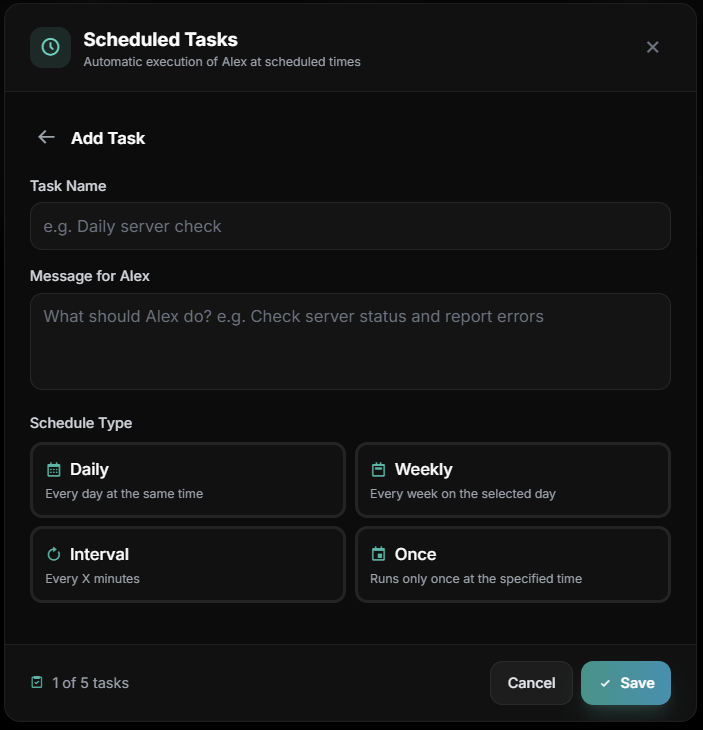
Task: Click the "Every X minutes" description
Action: [x=92, y=579]
